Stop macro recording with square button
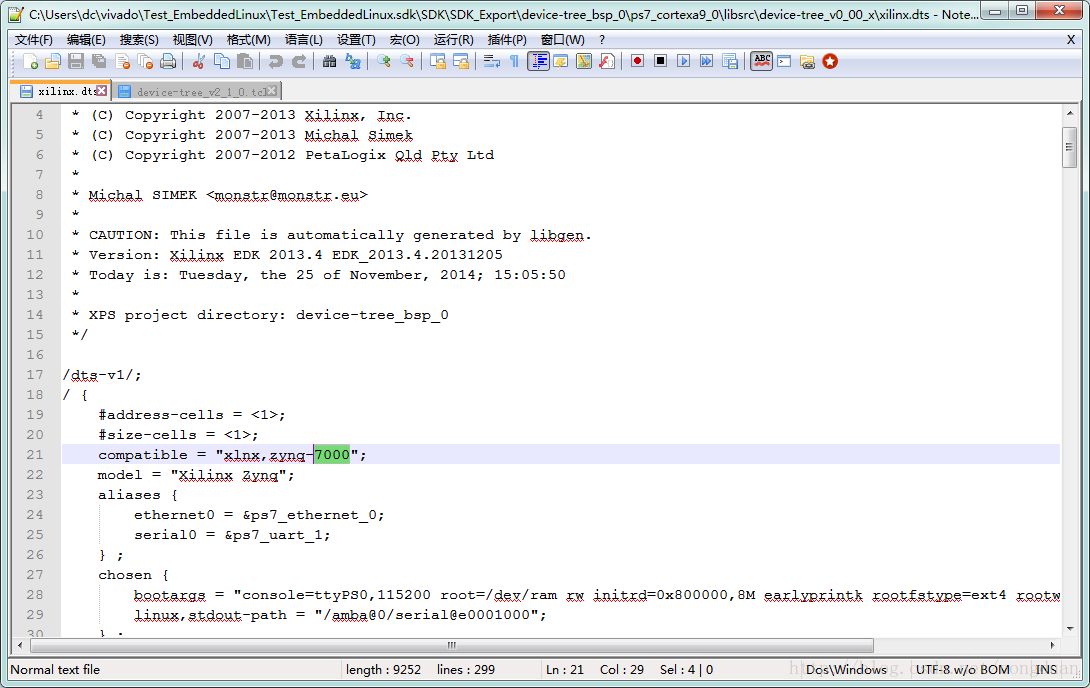This screenshot has width=1090, height=688. tap(660, 62)
